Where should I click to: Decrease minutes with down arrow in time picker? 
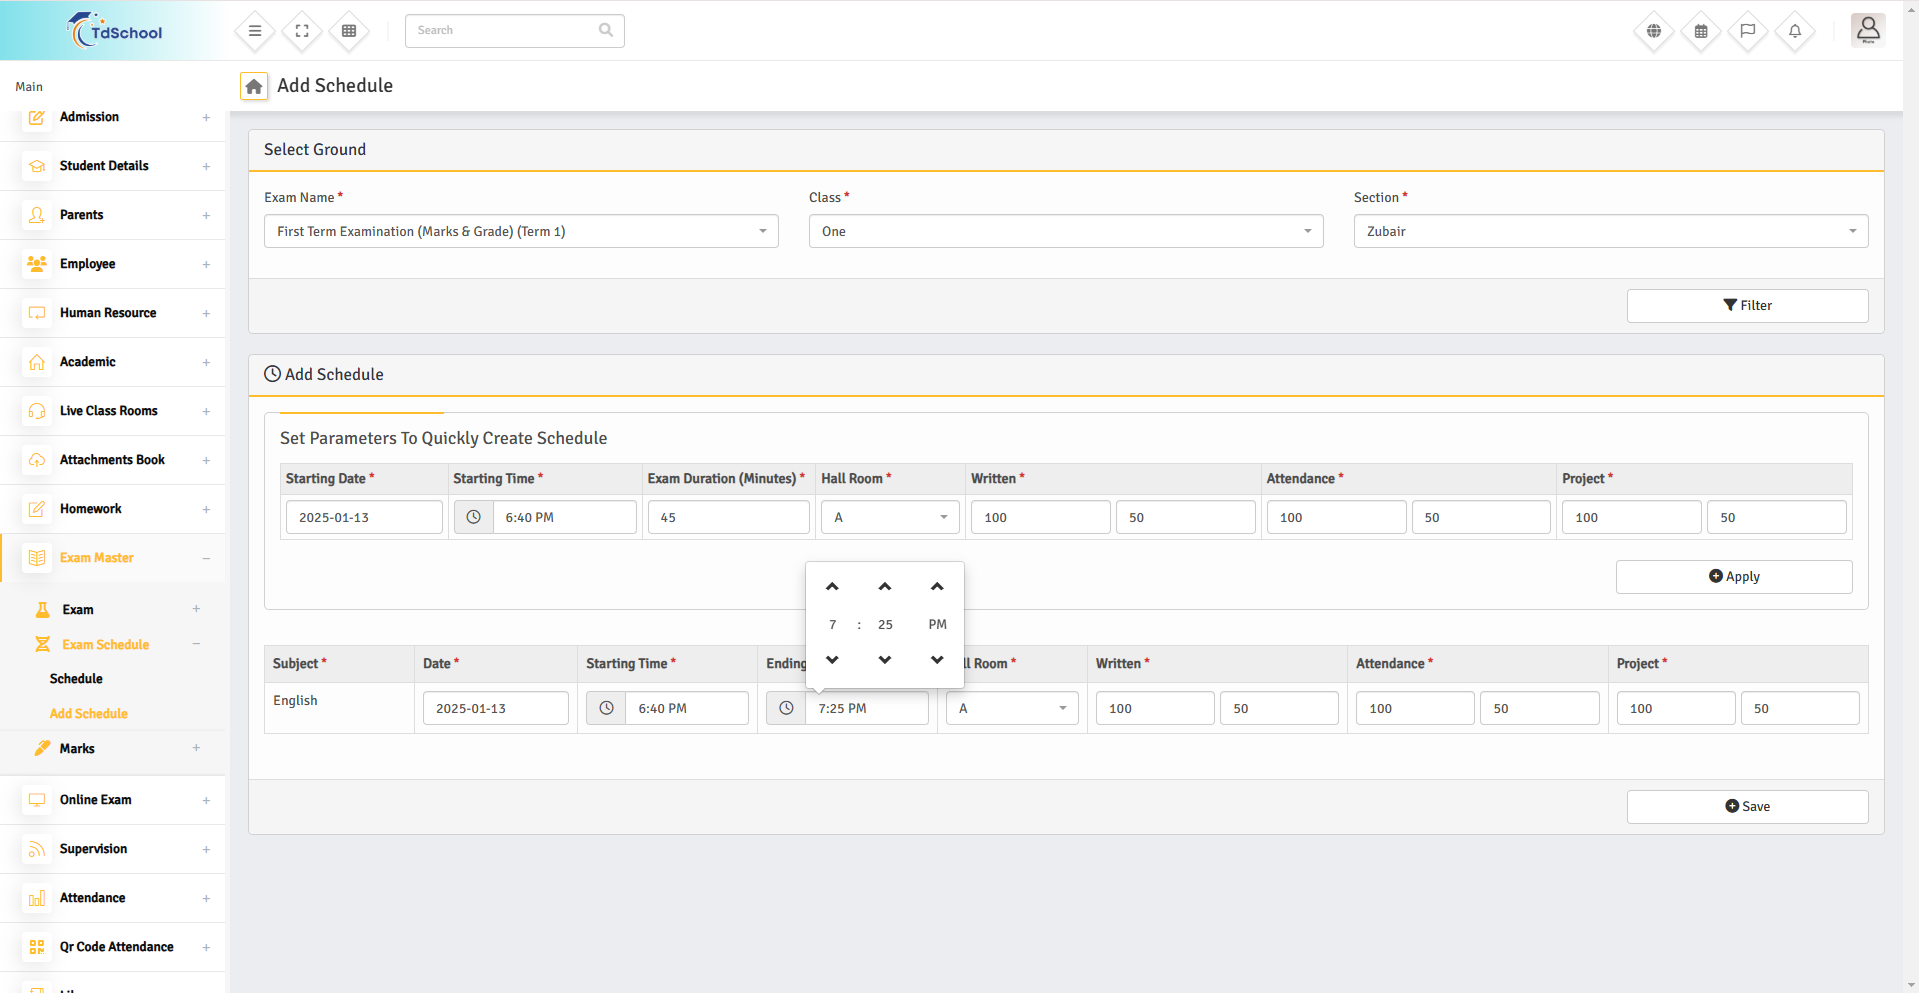(x=885, y=660)
